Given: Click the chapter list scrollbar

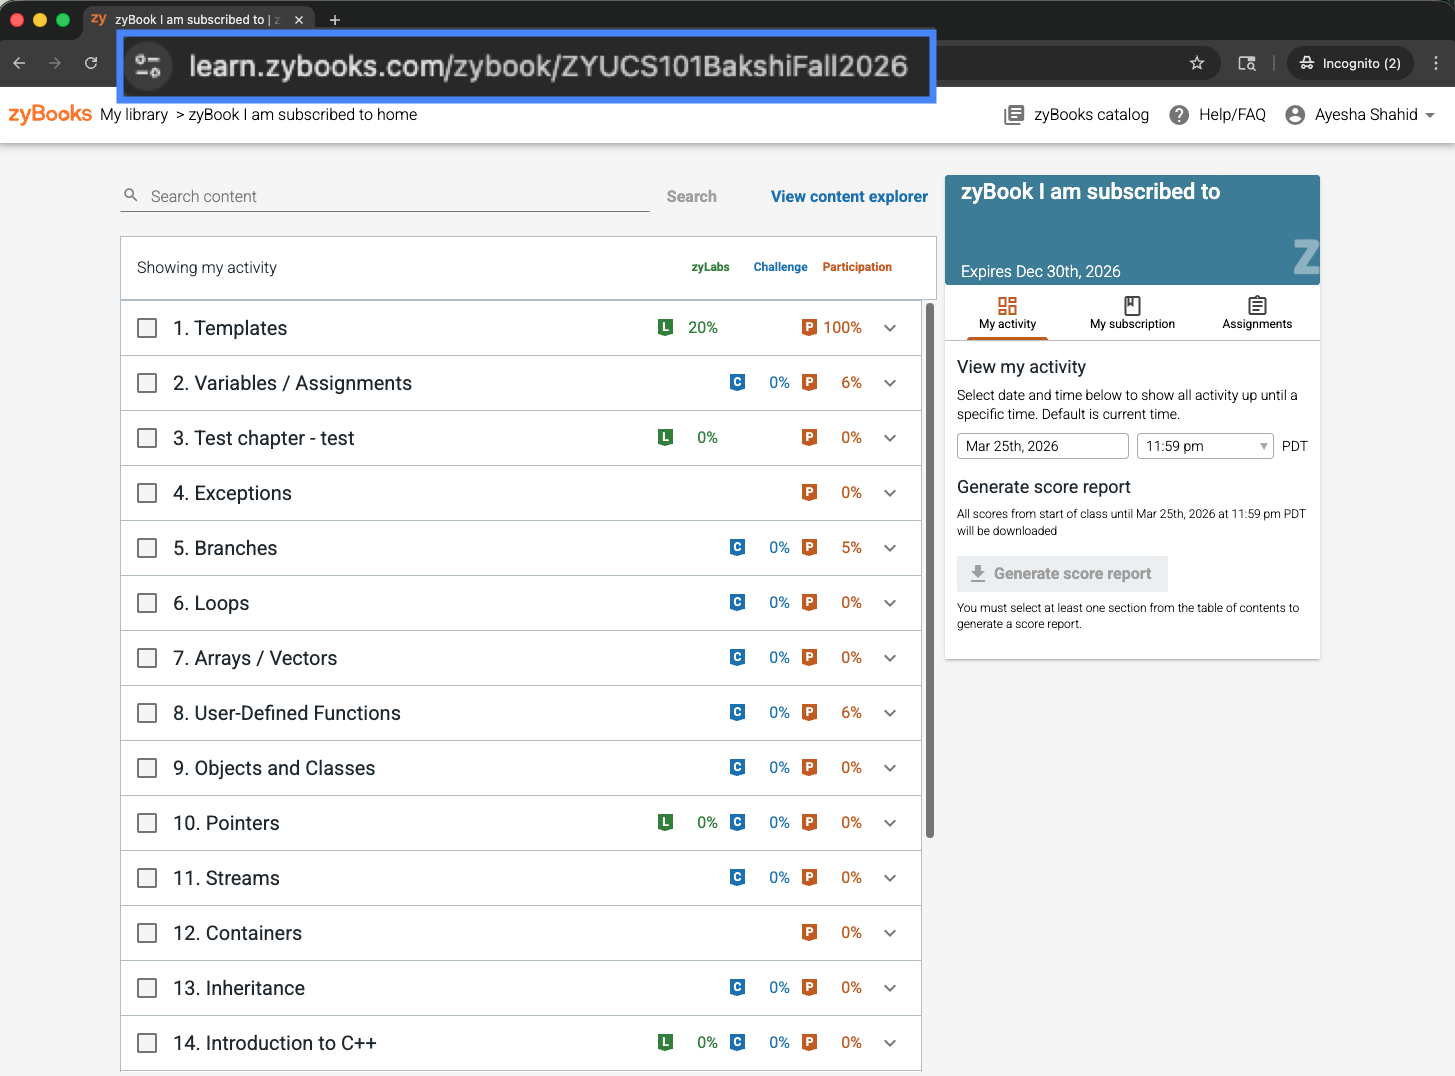Looking at the screenshot, I should [930, 570].
